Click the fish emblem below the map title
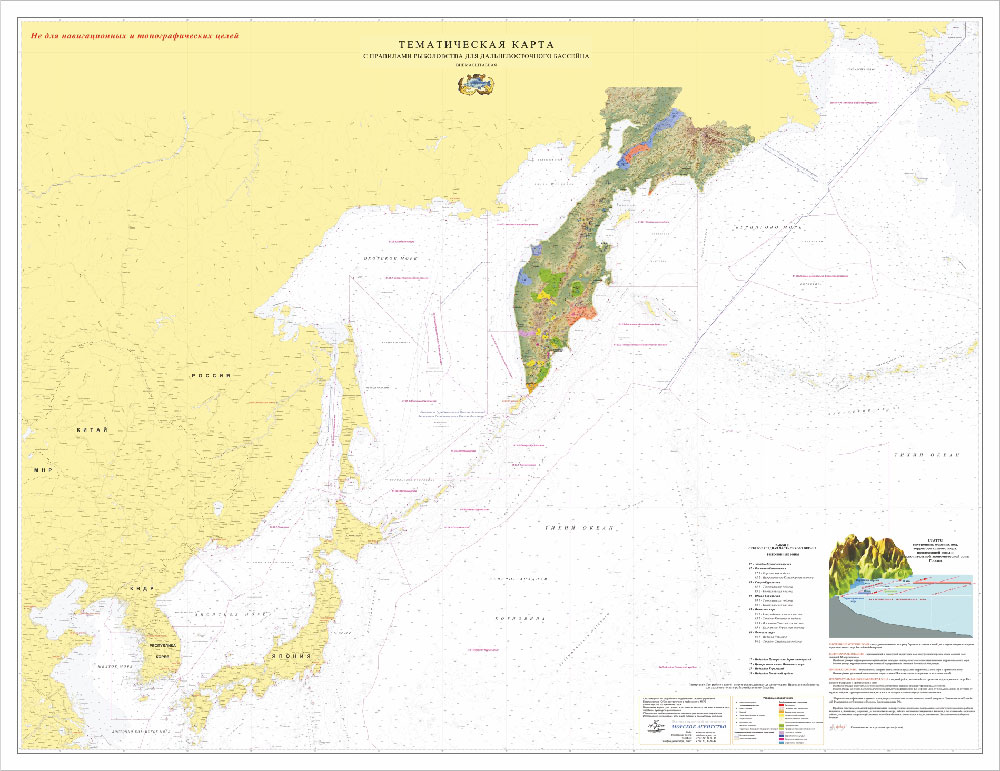The image size is (1000, 771). [476, 85]
